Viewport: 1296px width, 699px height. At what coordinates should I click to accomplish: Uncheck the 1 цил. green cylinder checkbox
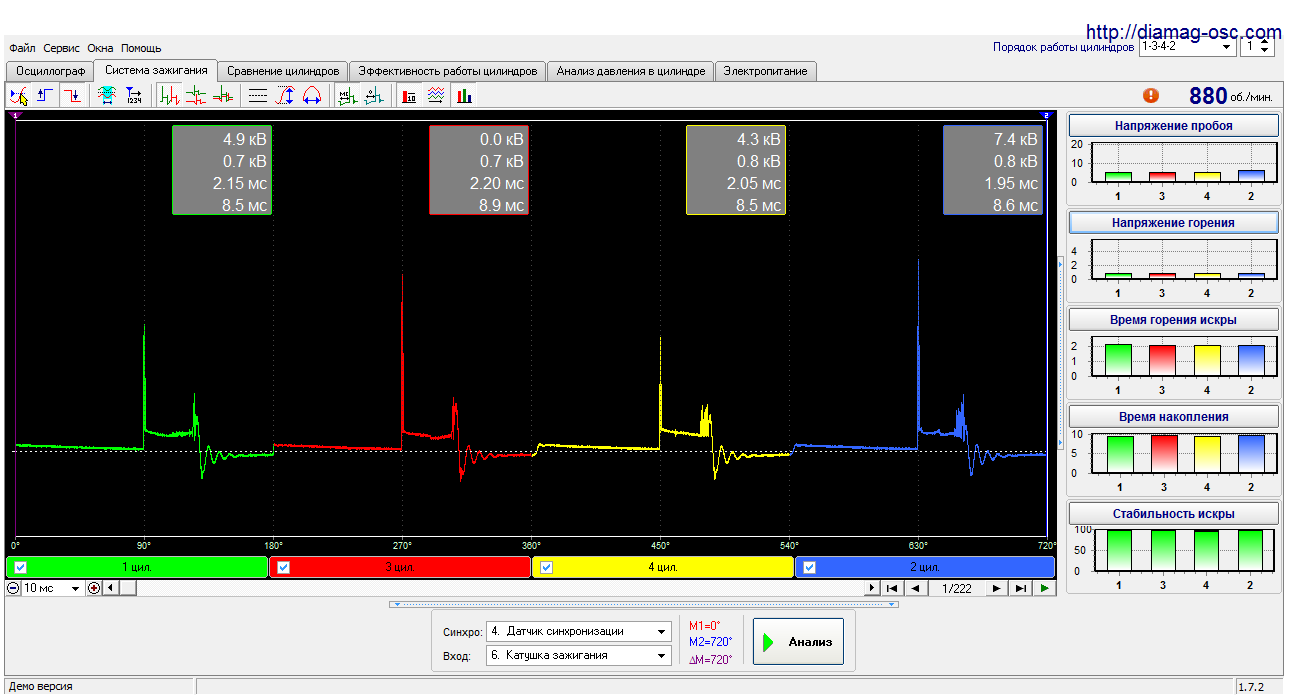21,567
